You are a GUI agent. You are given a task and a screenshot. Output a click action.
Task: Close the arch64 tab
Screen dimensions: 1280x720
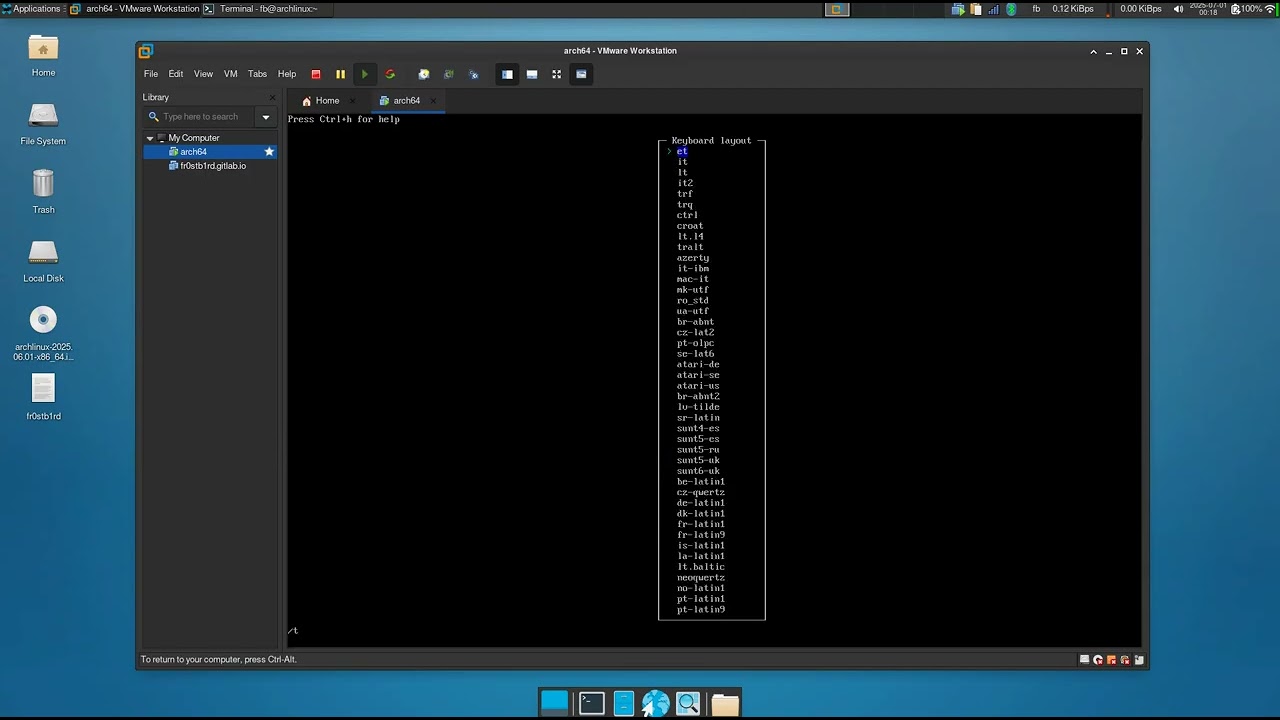433,101
